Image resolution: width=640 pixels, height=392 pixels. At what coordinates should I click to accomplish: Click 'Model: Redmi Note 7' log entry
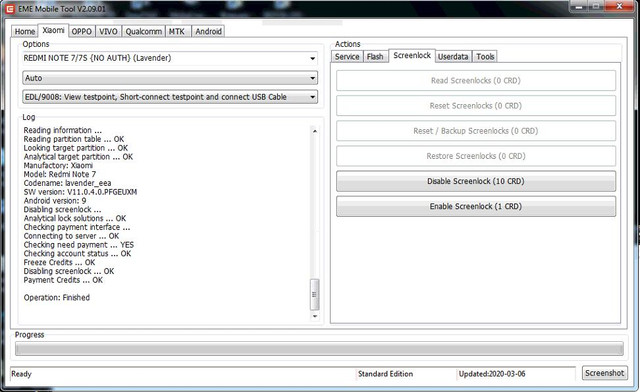tap(60, 174)
